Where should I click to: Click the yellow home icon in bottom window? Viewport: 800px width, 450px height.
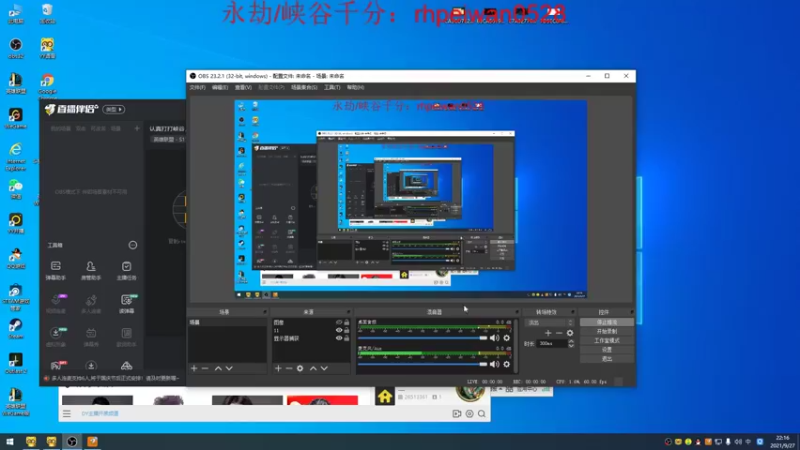coord(385,396)
